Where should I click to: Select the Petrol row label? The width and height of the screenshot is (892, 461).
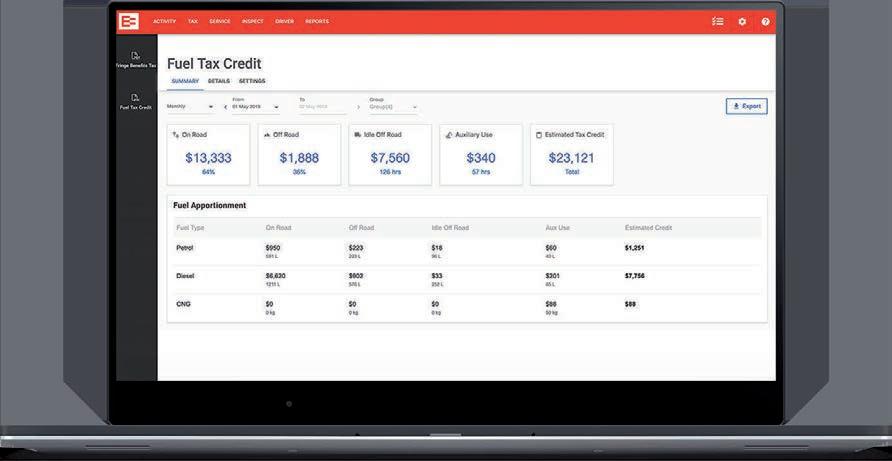coord(185,248)
